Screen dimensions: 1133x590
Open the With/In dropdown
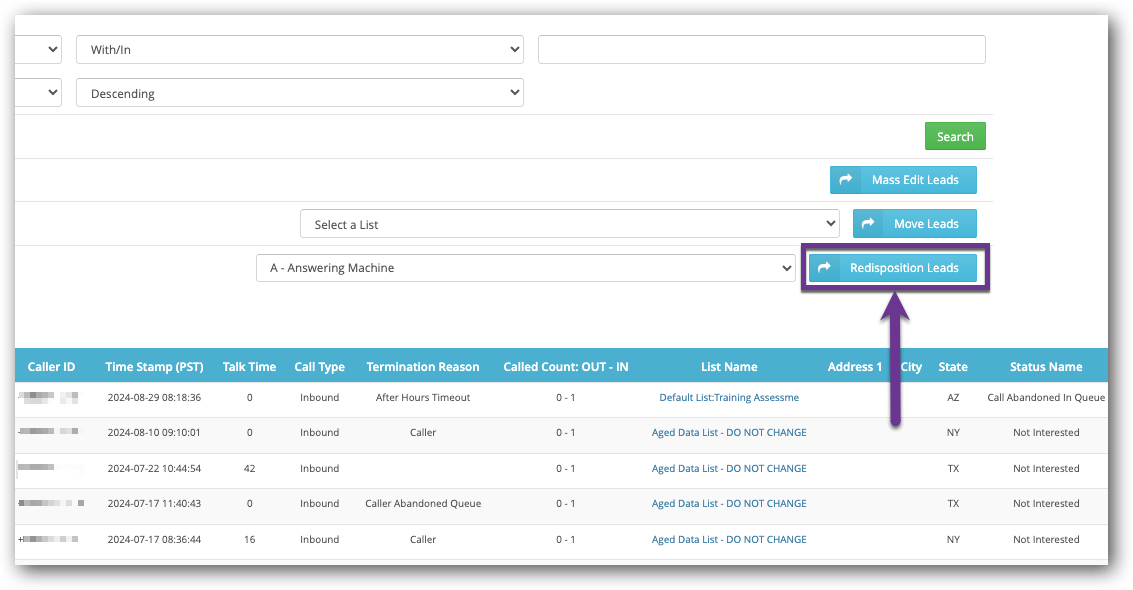[299, 49]
